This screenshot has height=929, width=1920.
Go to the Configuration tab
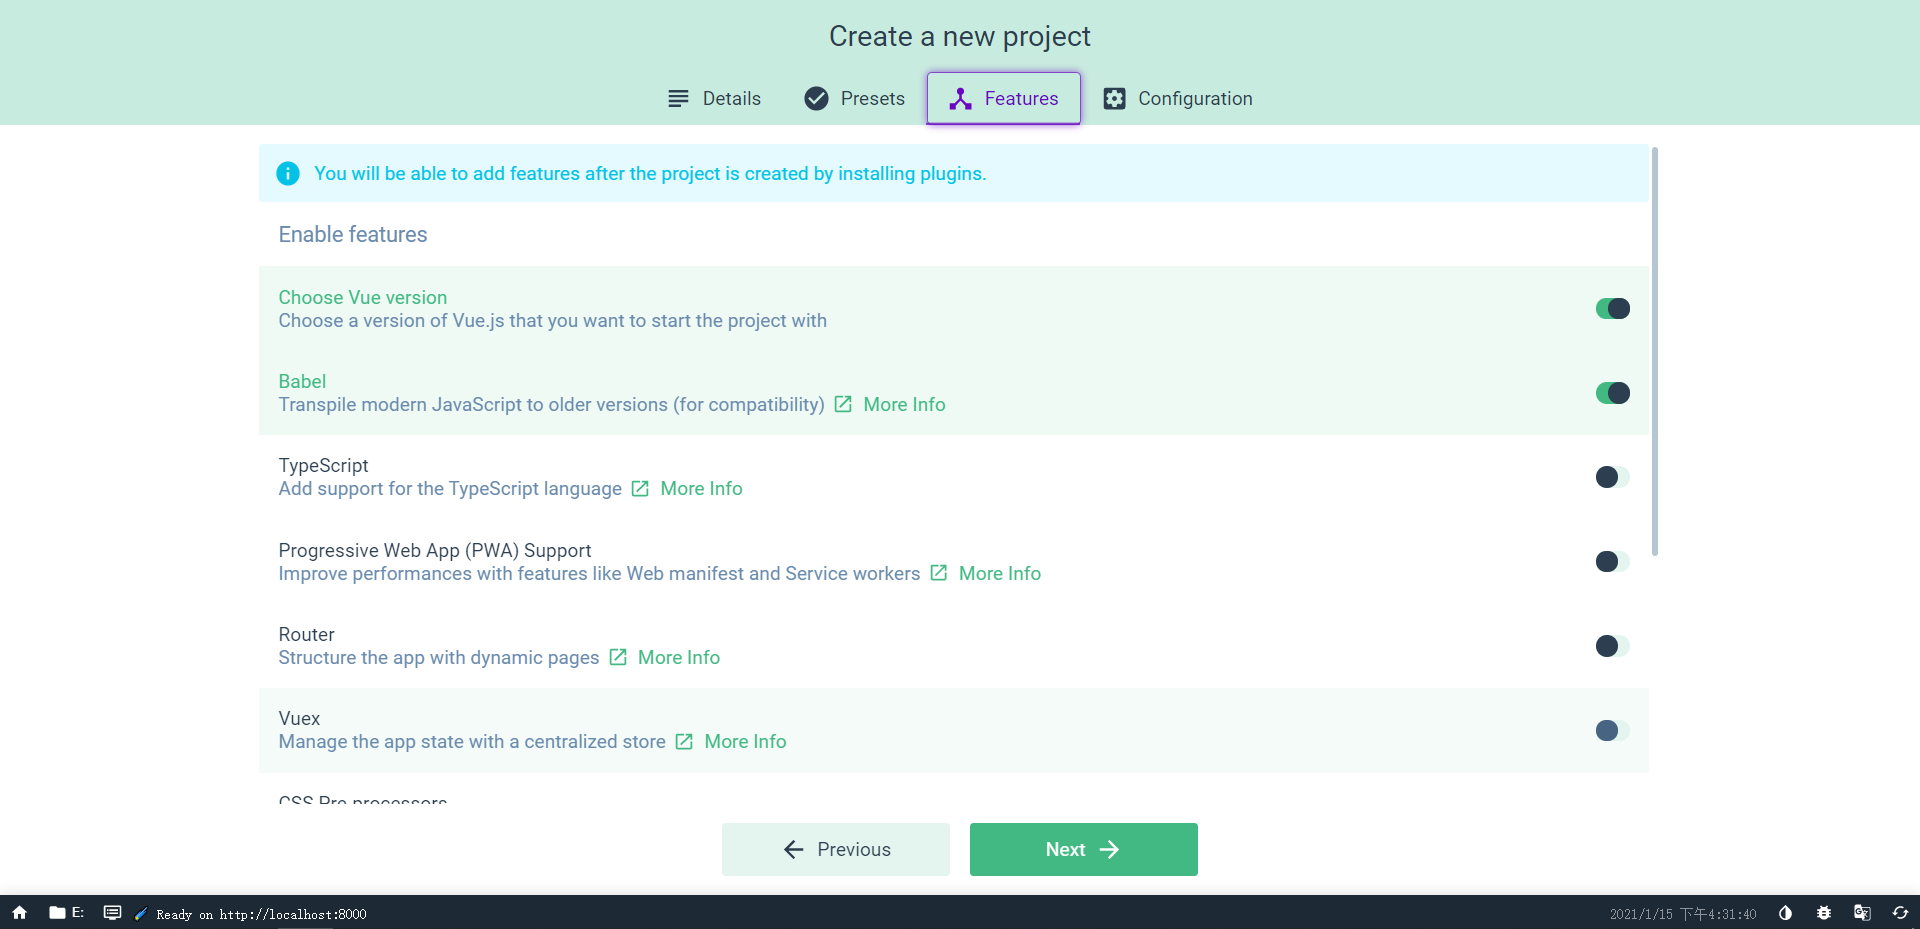click(1177, 98)
